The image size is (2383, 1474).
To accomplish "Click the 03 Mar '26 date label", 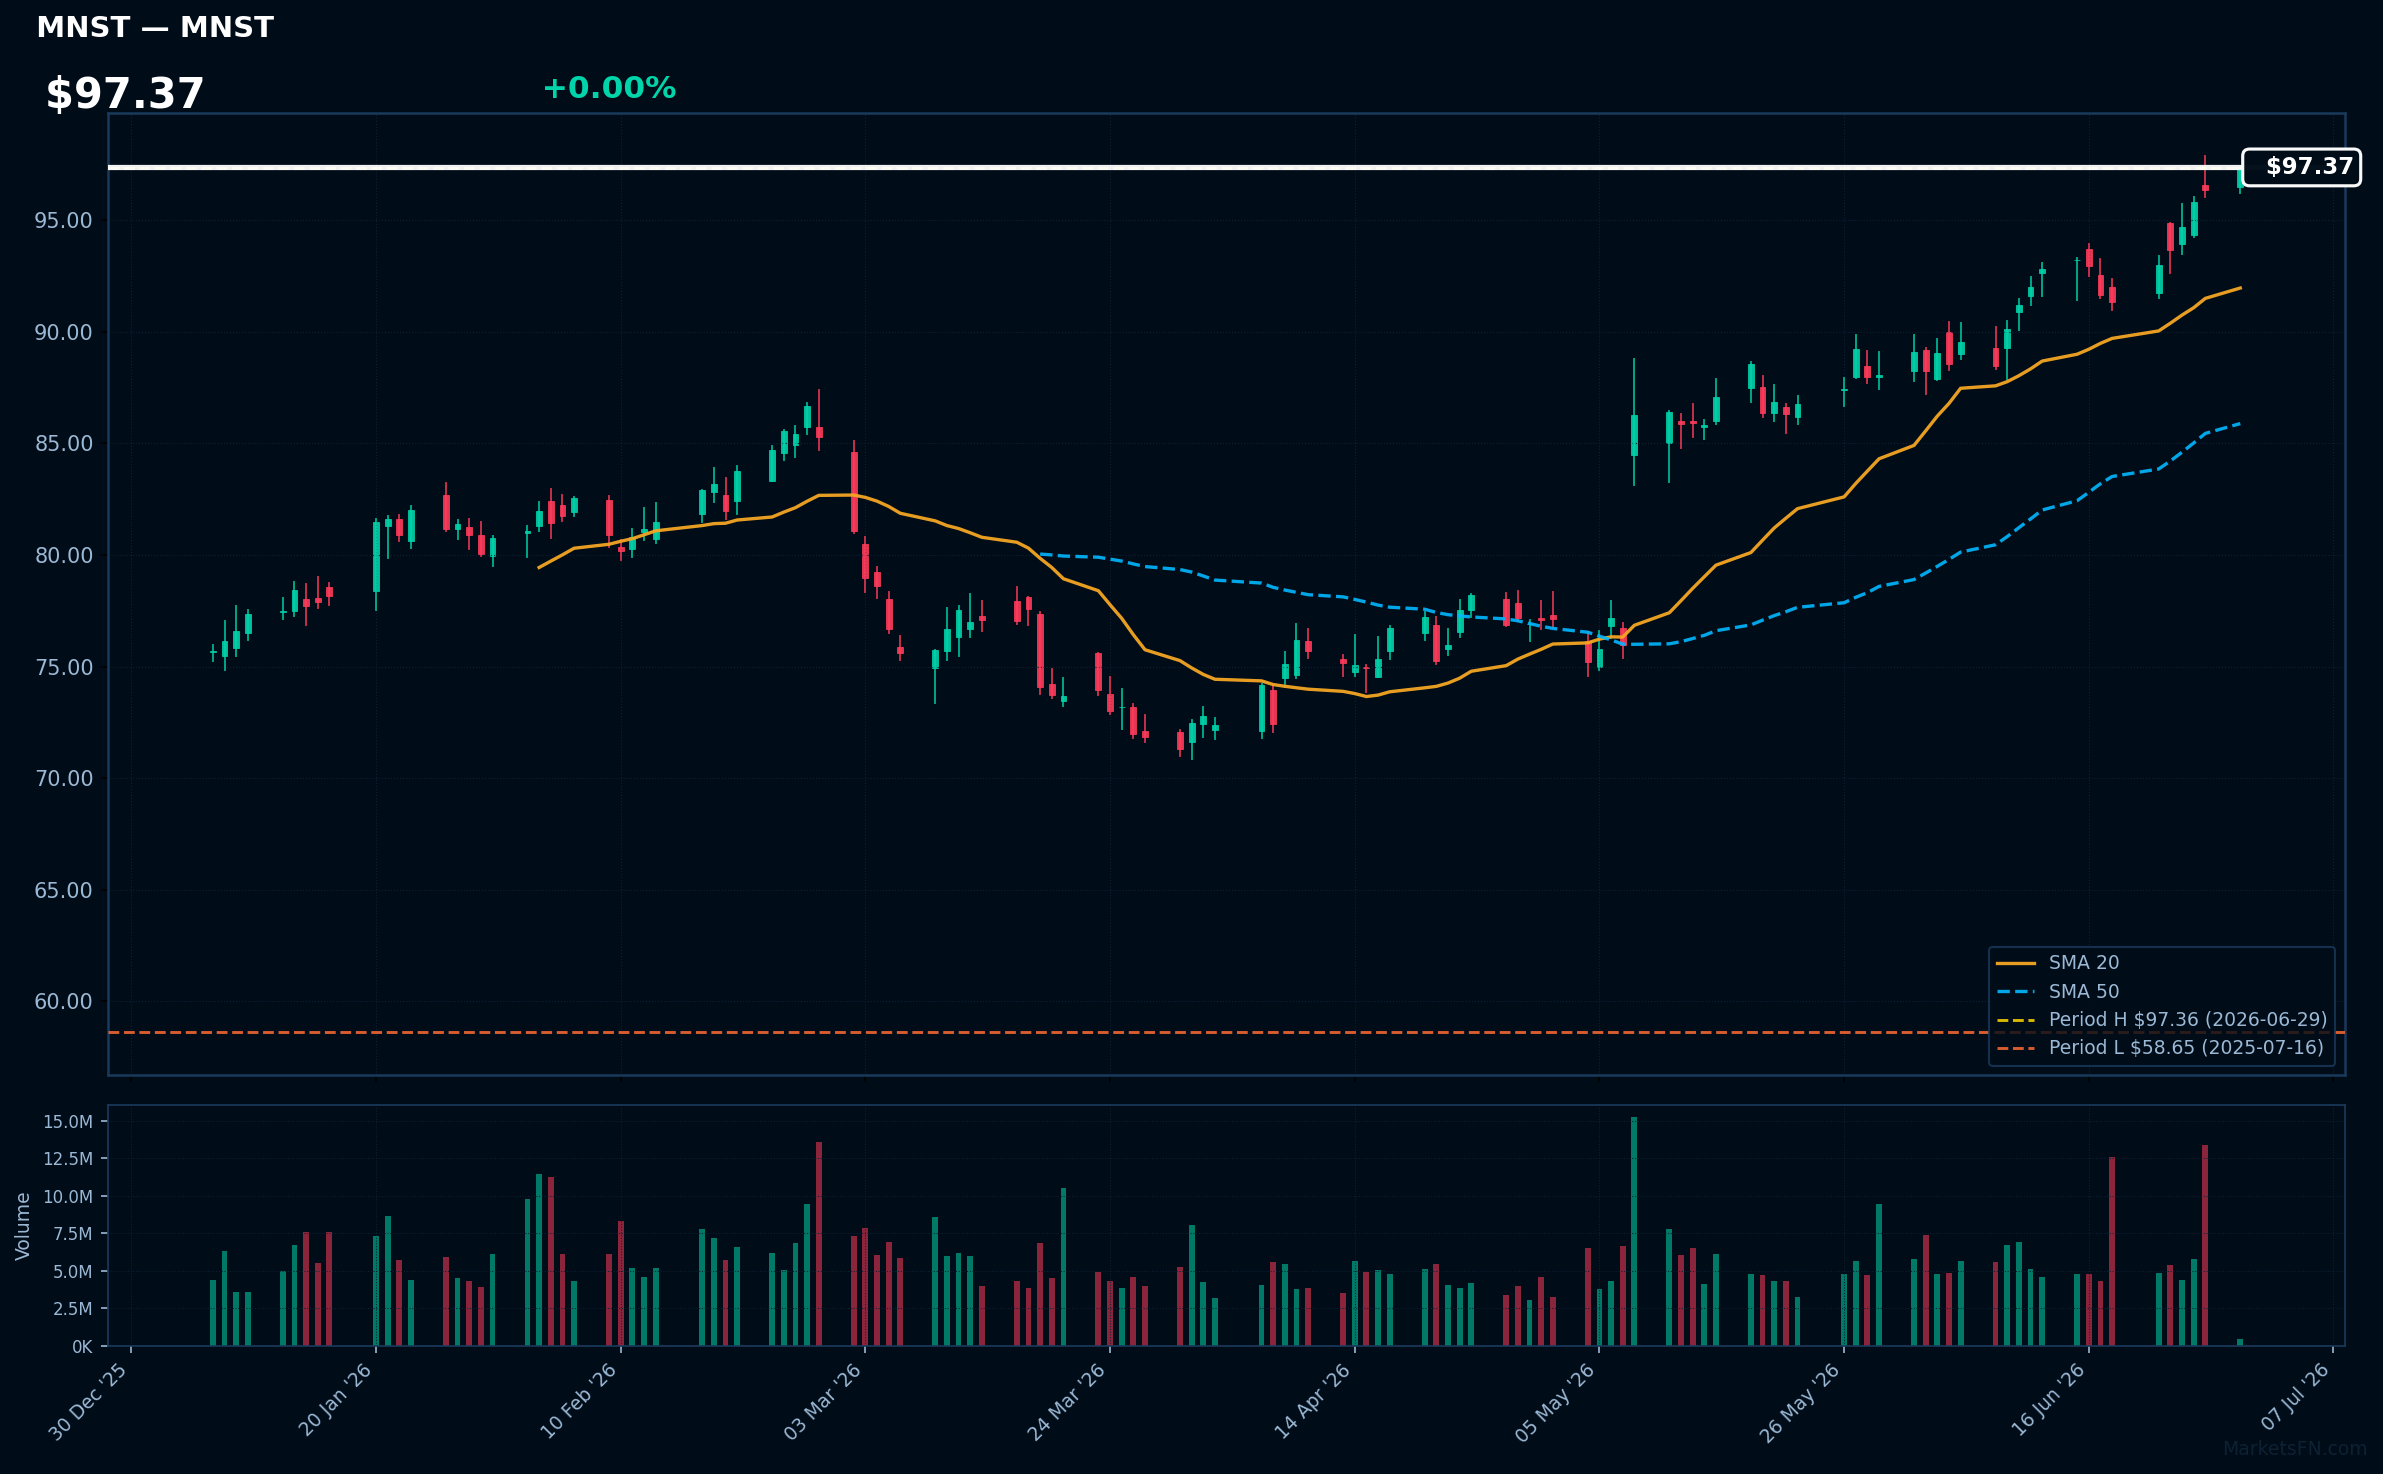I will pos(823,1401).
